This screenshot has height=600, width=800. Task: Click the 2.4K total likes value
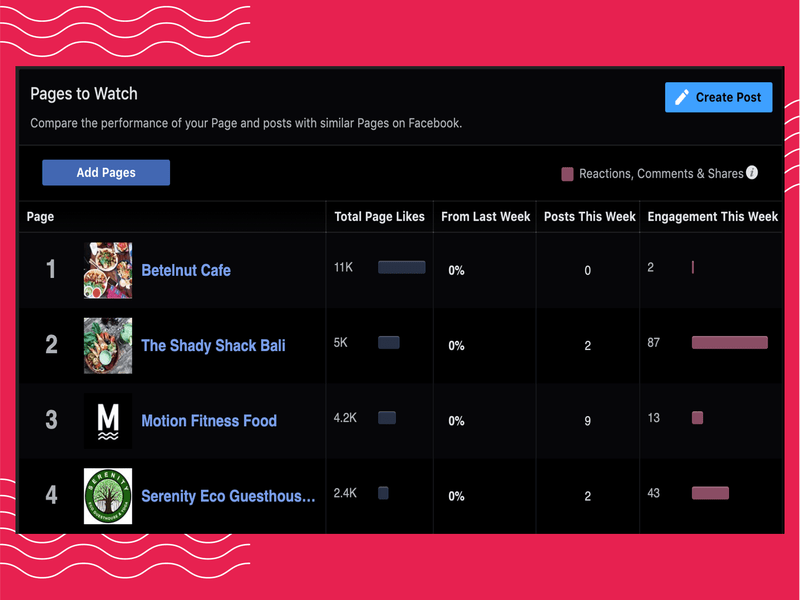(x=345, y=493)
